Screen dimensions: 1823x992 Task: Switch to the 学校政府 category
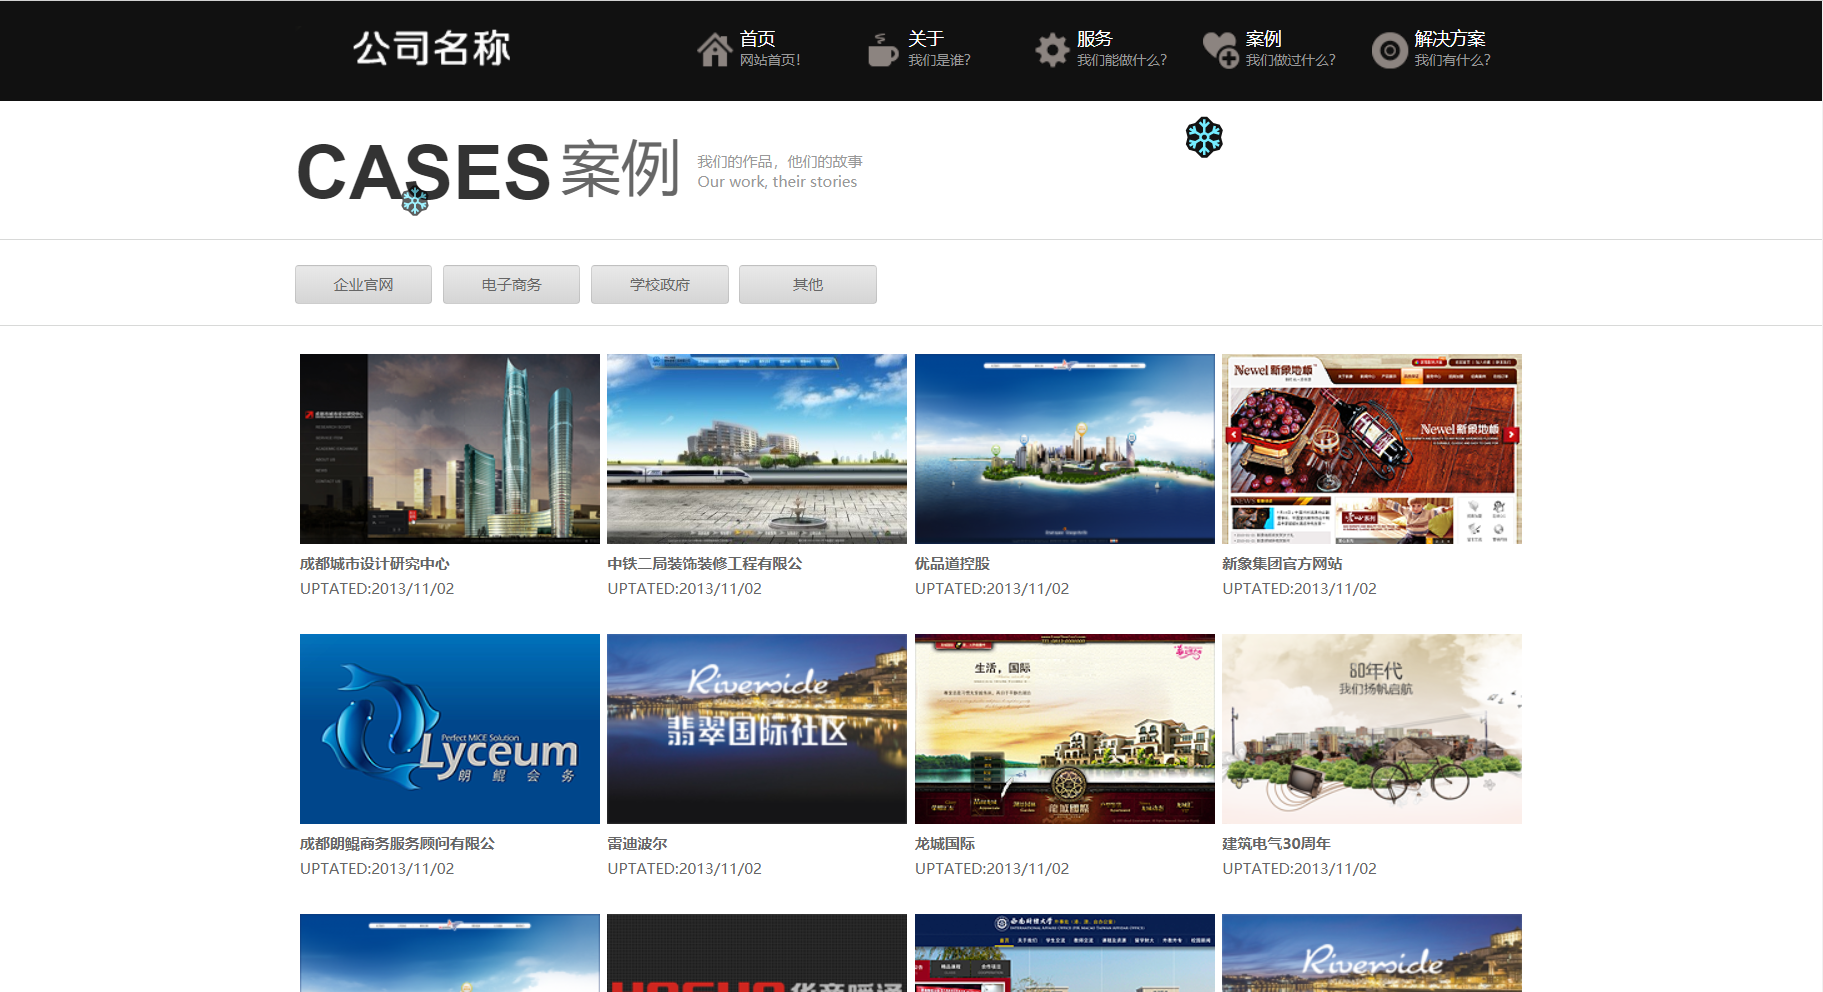click(x=659, y=285)
